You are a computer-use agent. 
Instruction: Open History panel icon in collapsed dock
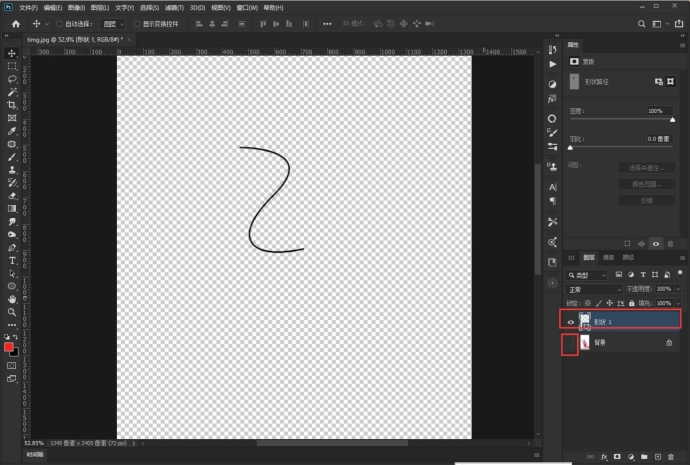(x=553, y=50)
